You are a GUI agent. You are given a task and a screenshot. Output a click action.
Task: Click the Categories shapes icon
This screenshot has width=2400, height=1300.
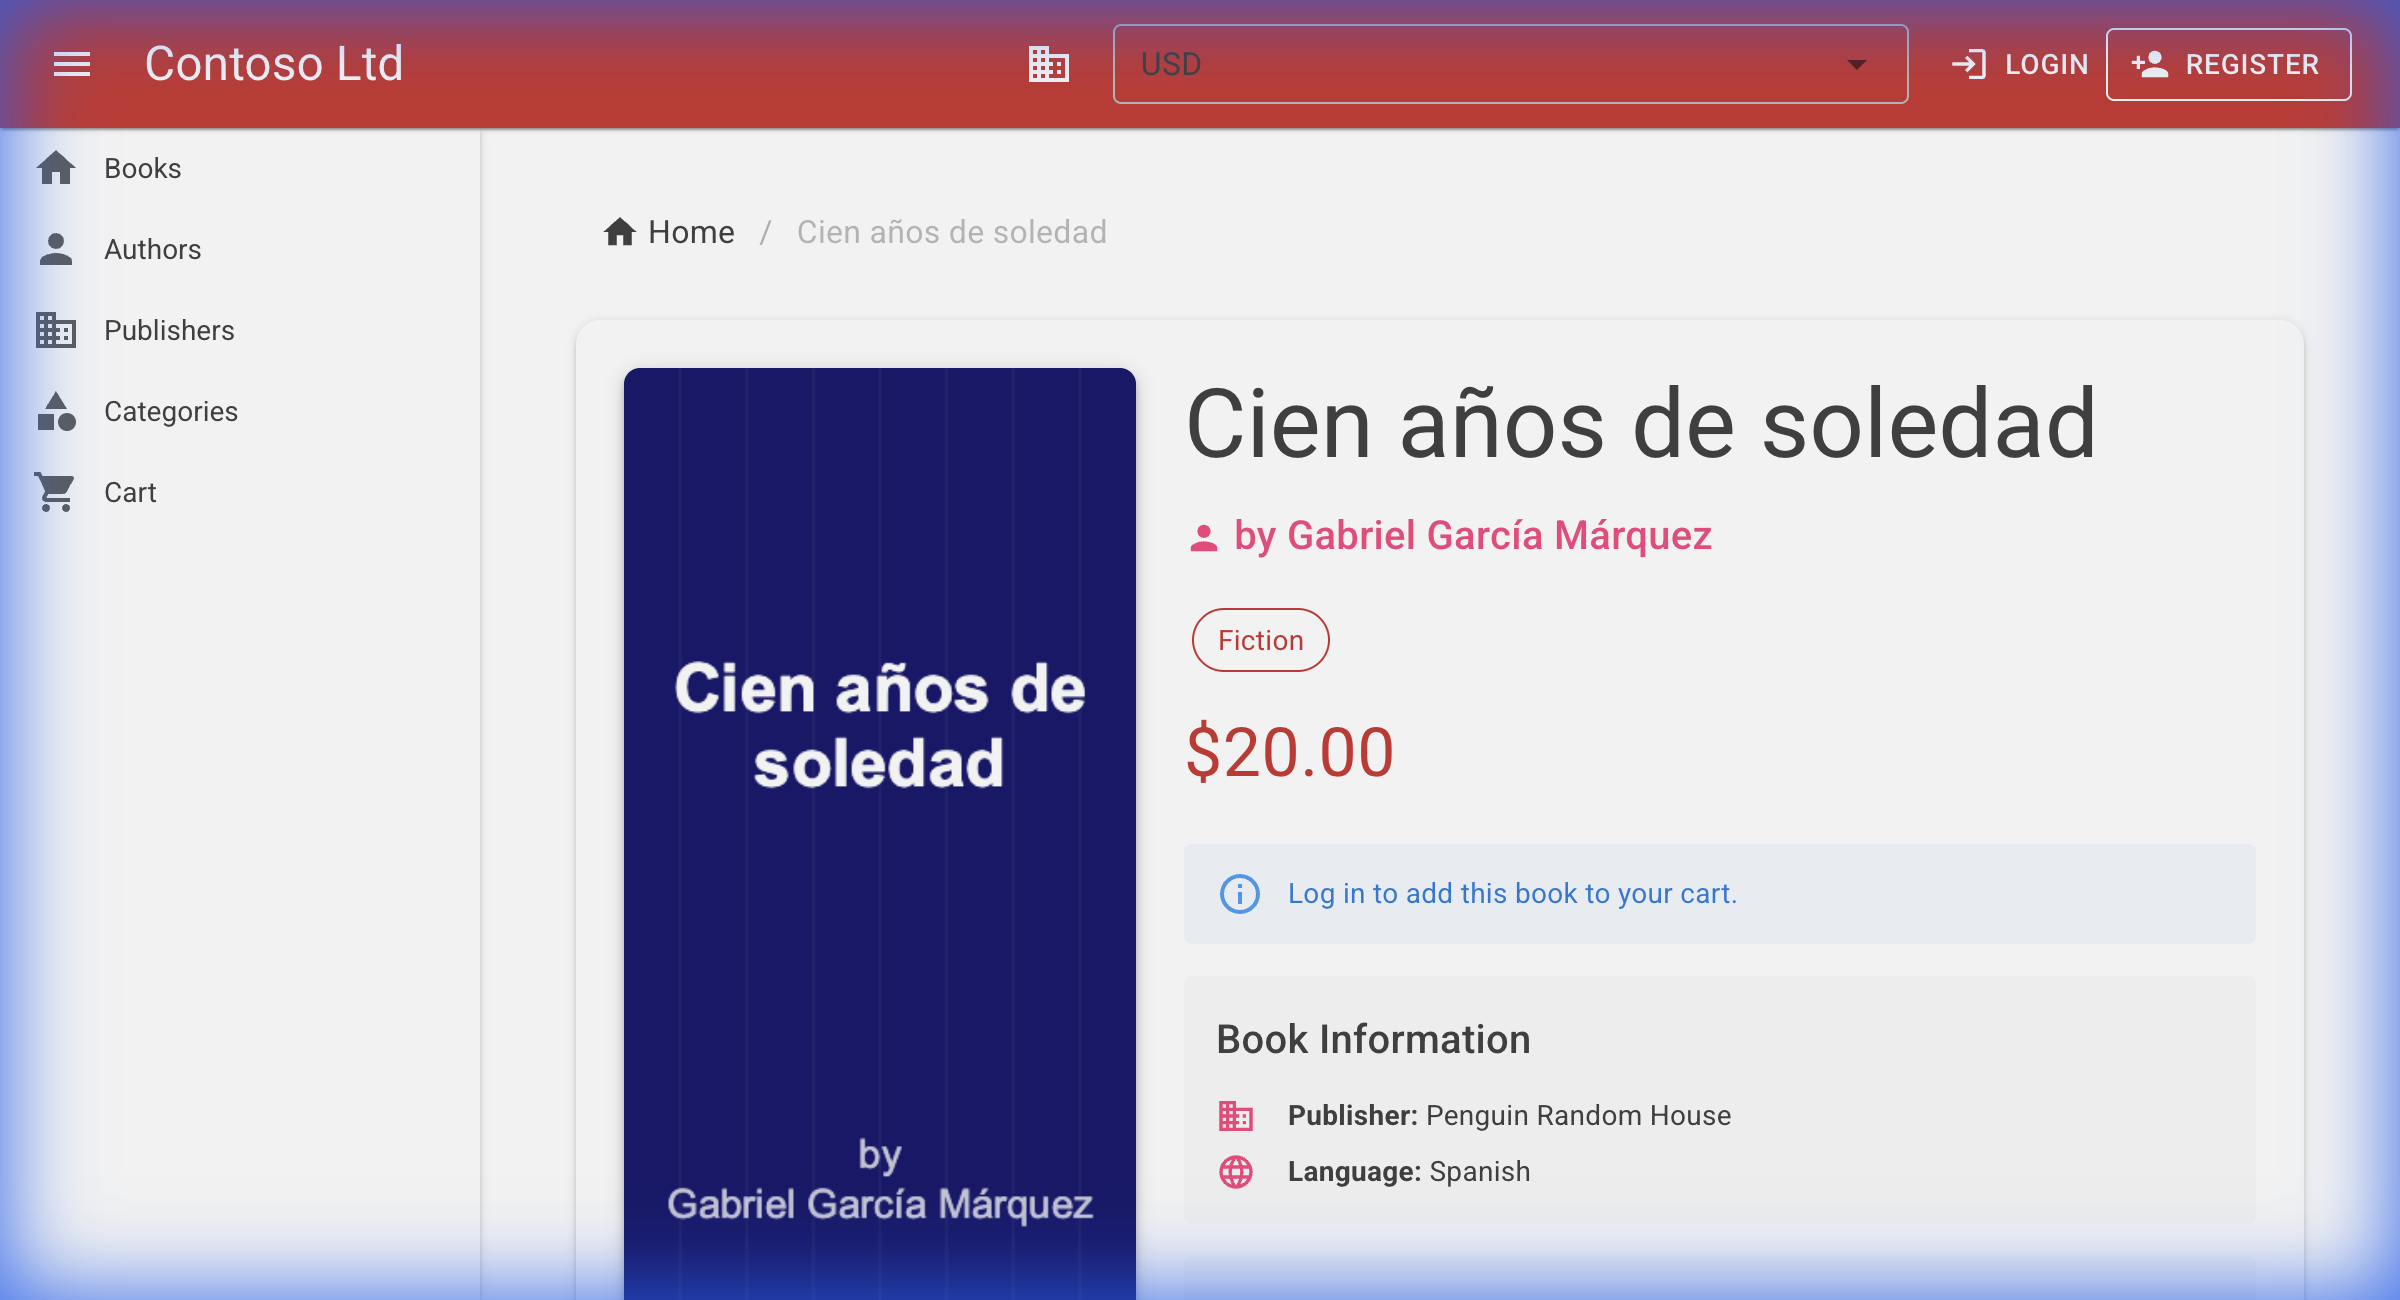pyautogui.click(x=56, y=411)
